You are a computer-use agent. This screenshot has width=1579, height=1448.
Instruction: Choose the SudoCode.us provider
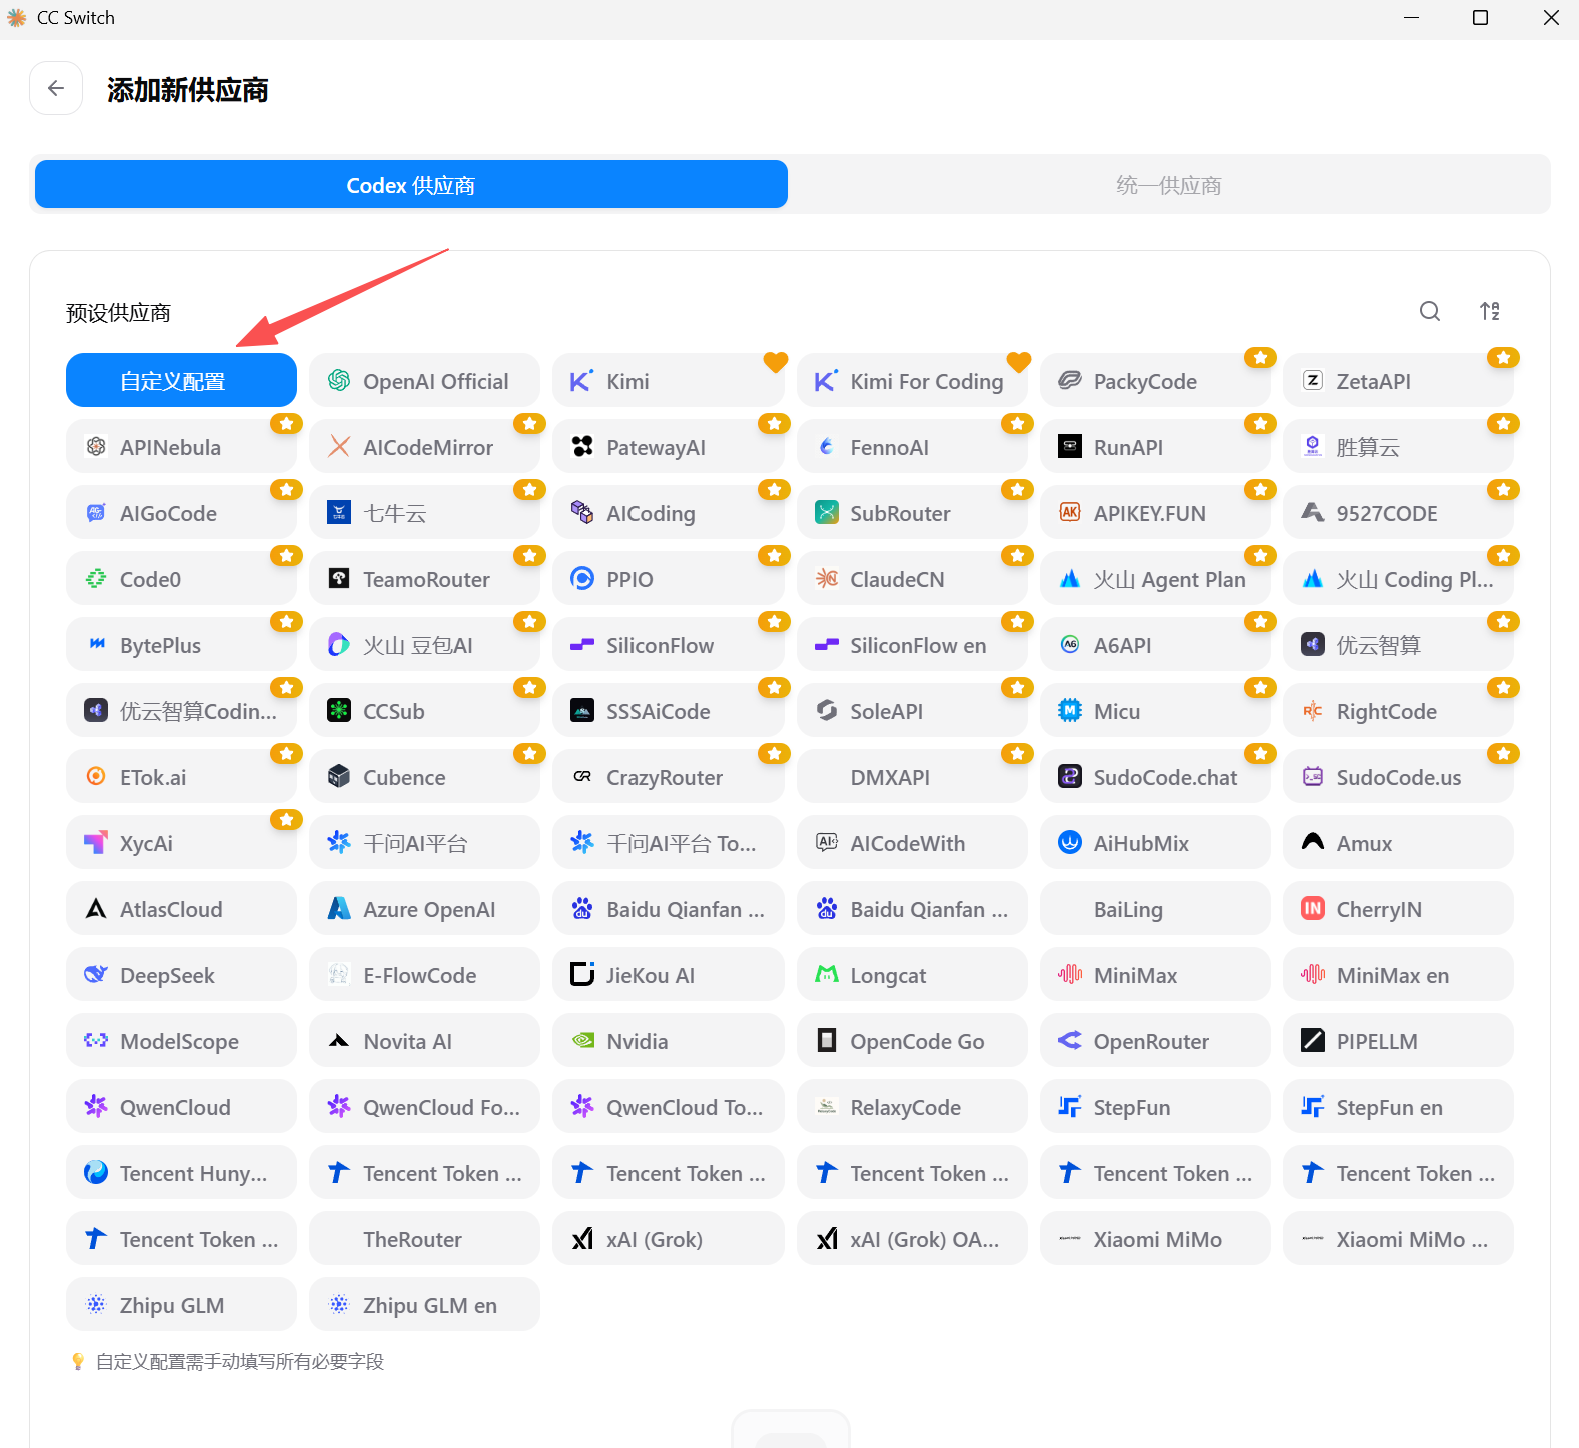(x=1398, y=777)
